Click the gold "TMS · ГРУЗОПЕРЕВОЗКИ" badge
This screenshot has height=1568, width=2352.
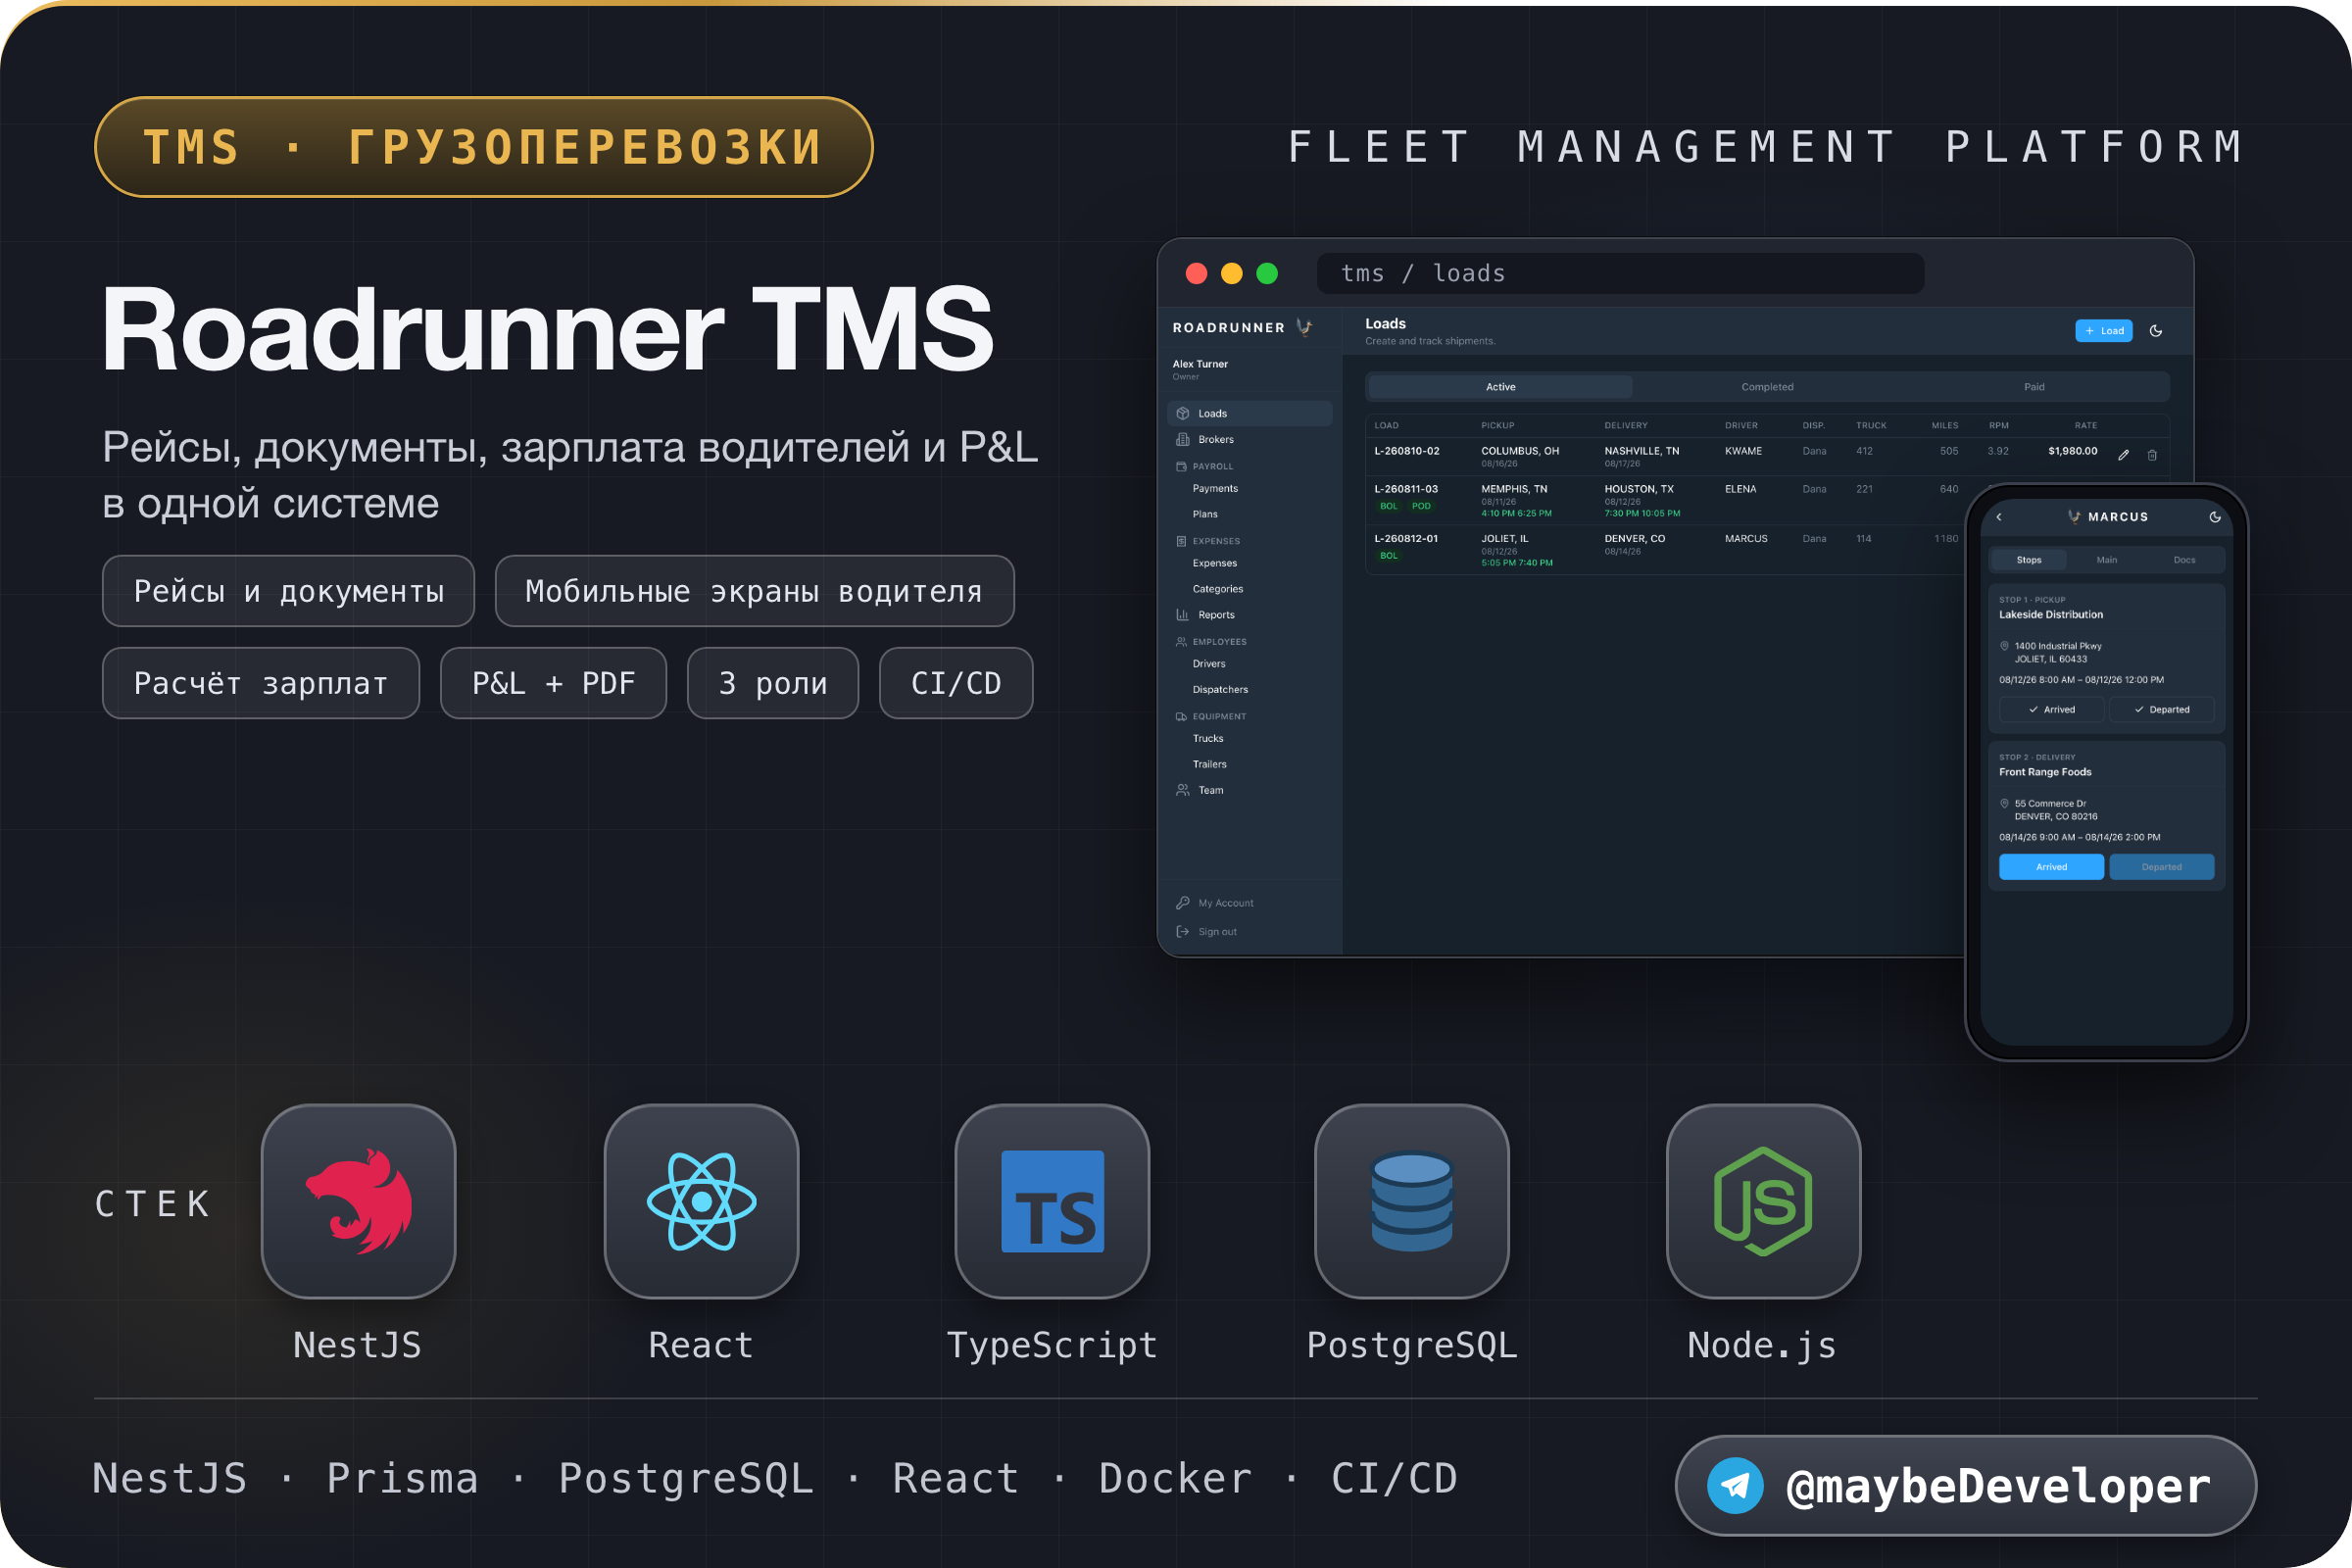pyautogui.click(x=484, y=147)
